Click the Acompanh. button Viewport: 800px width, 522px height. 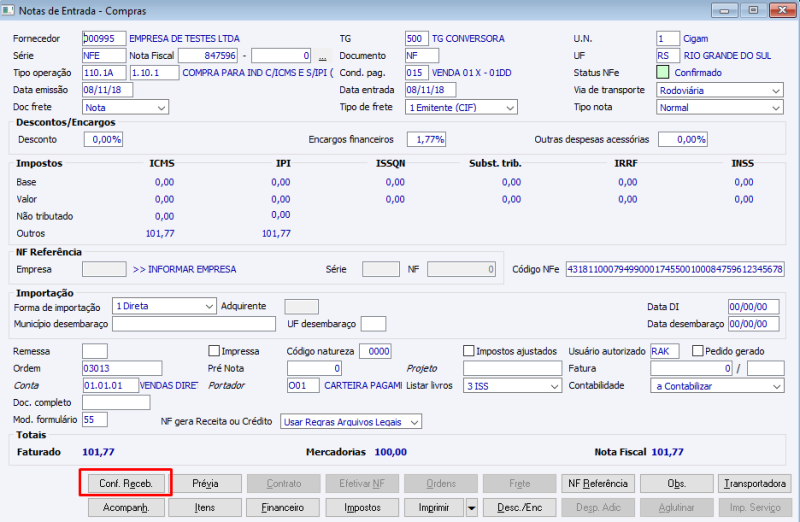(126, 508)
